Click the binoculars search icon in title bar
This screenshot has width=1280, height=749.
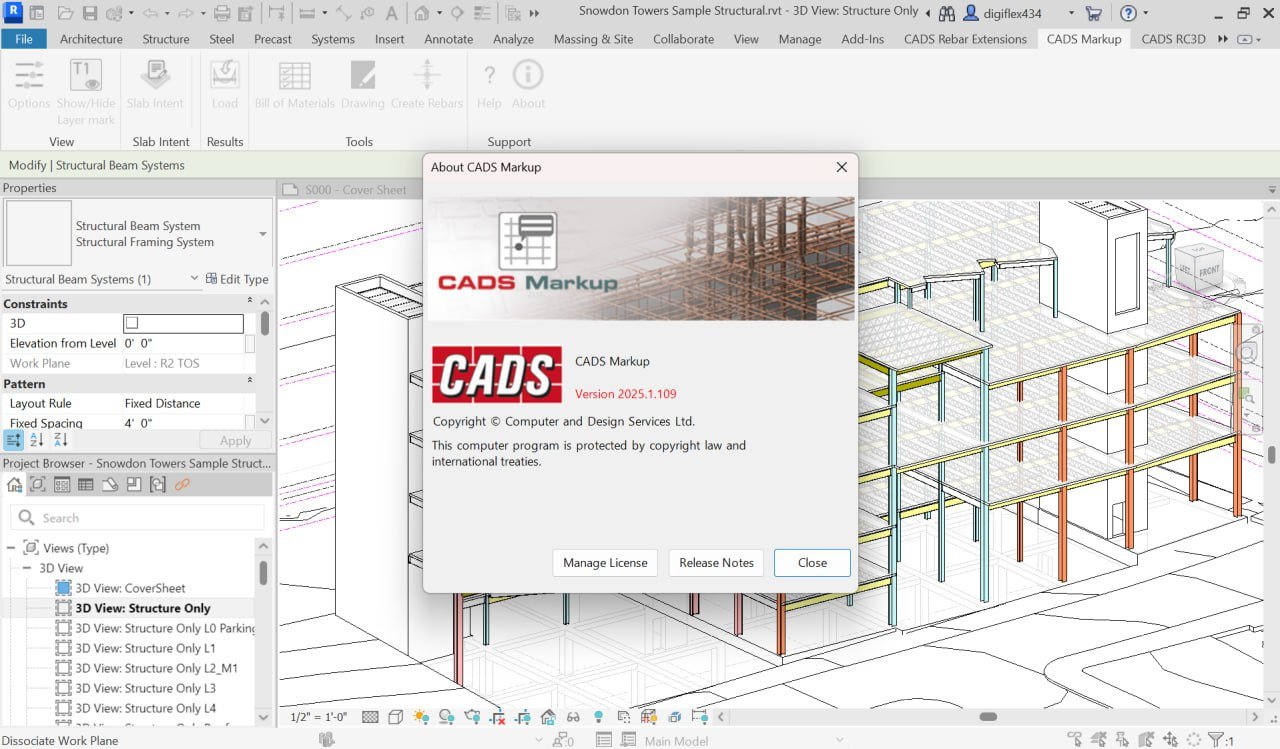[x=947, y=14]
